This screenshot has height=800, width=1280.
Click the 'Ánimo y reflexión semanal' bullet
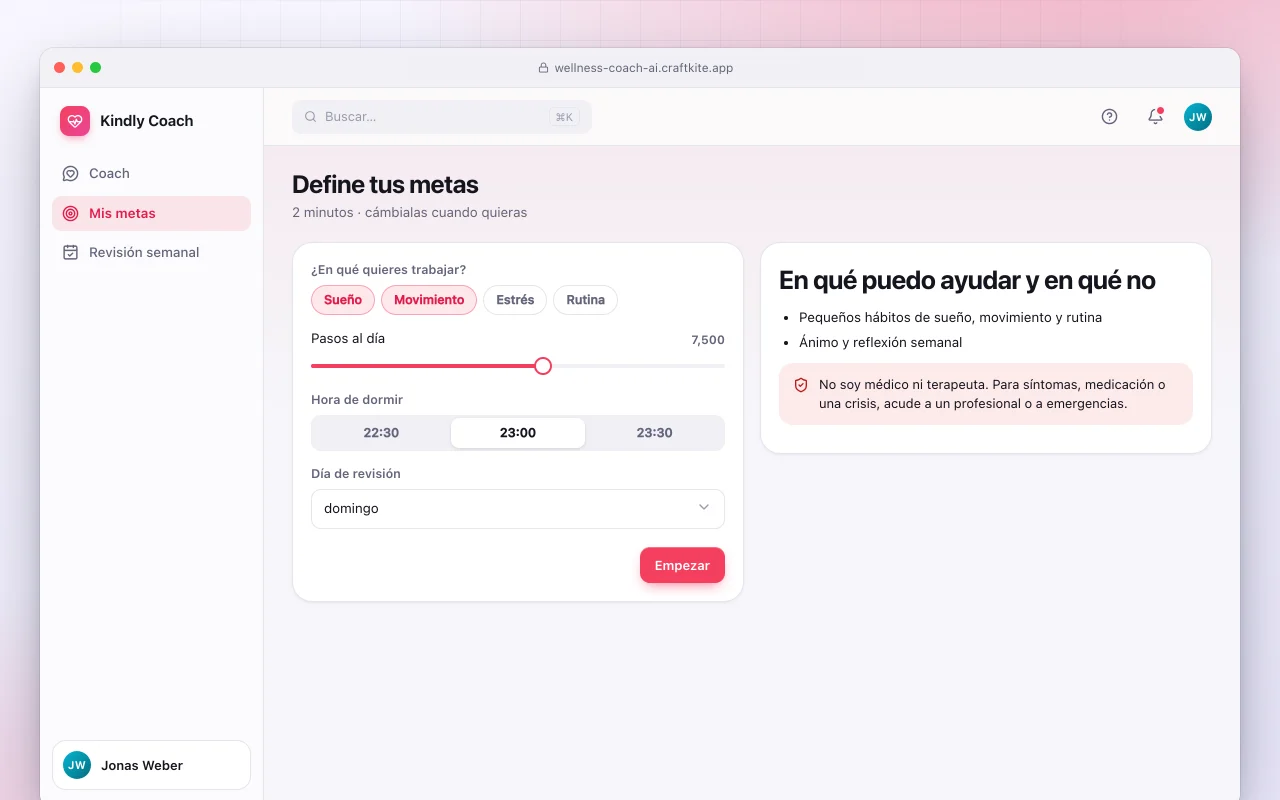[880, 342]
